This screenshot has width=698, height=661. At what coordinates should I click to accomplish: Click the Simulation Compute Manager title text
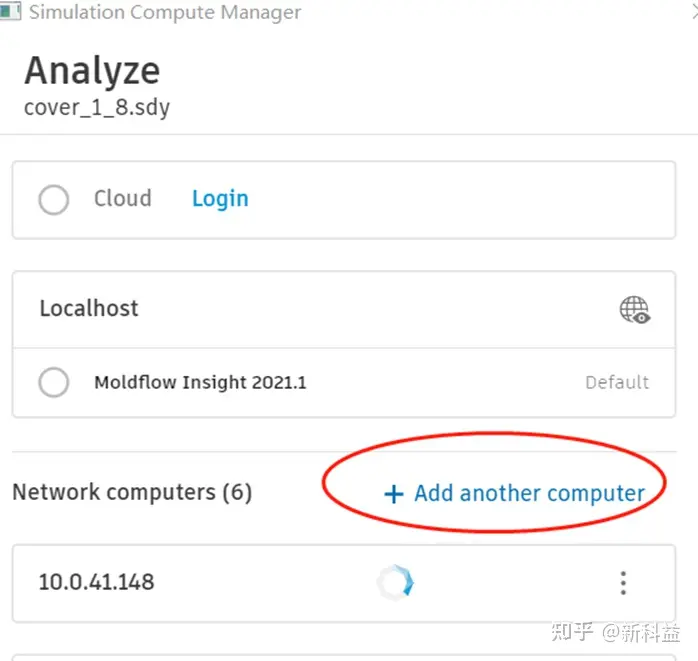165,13
